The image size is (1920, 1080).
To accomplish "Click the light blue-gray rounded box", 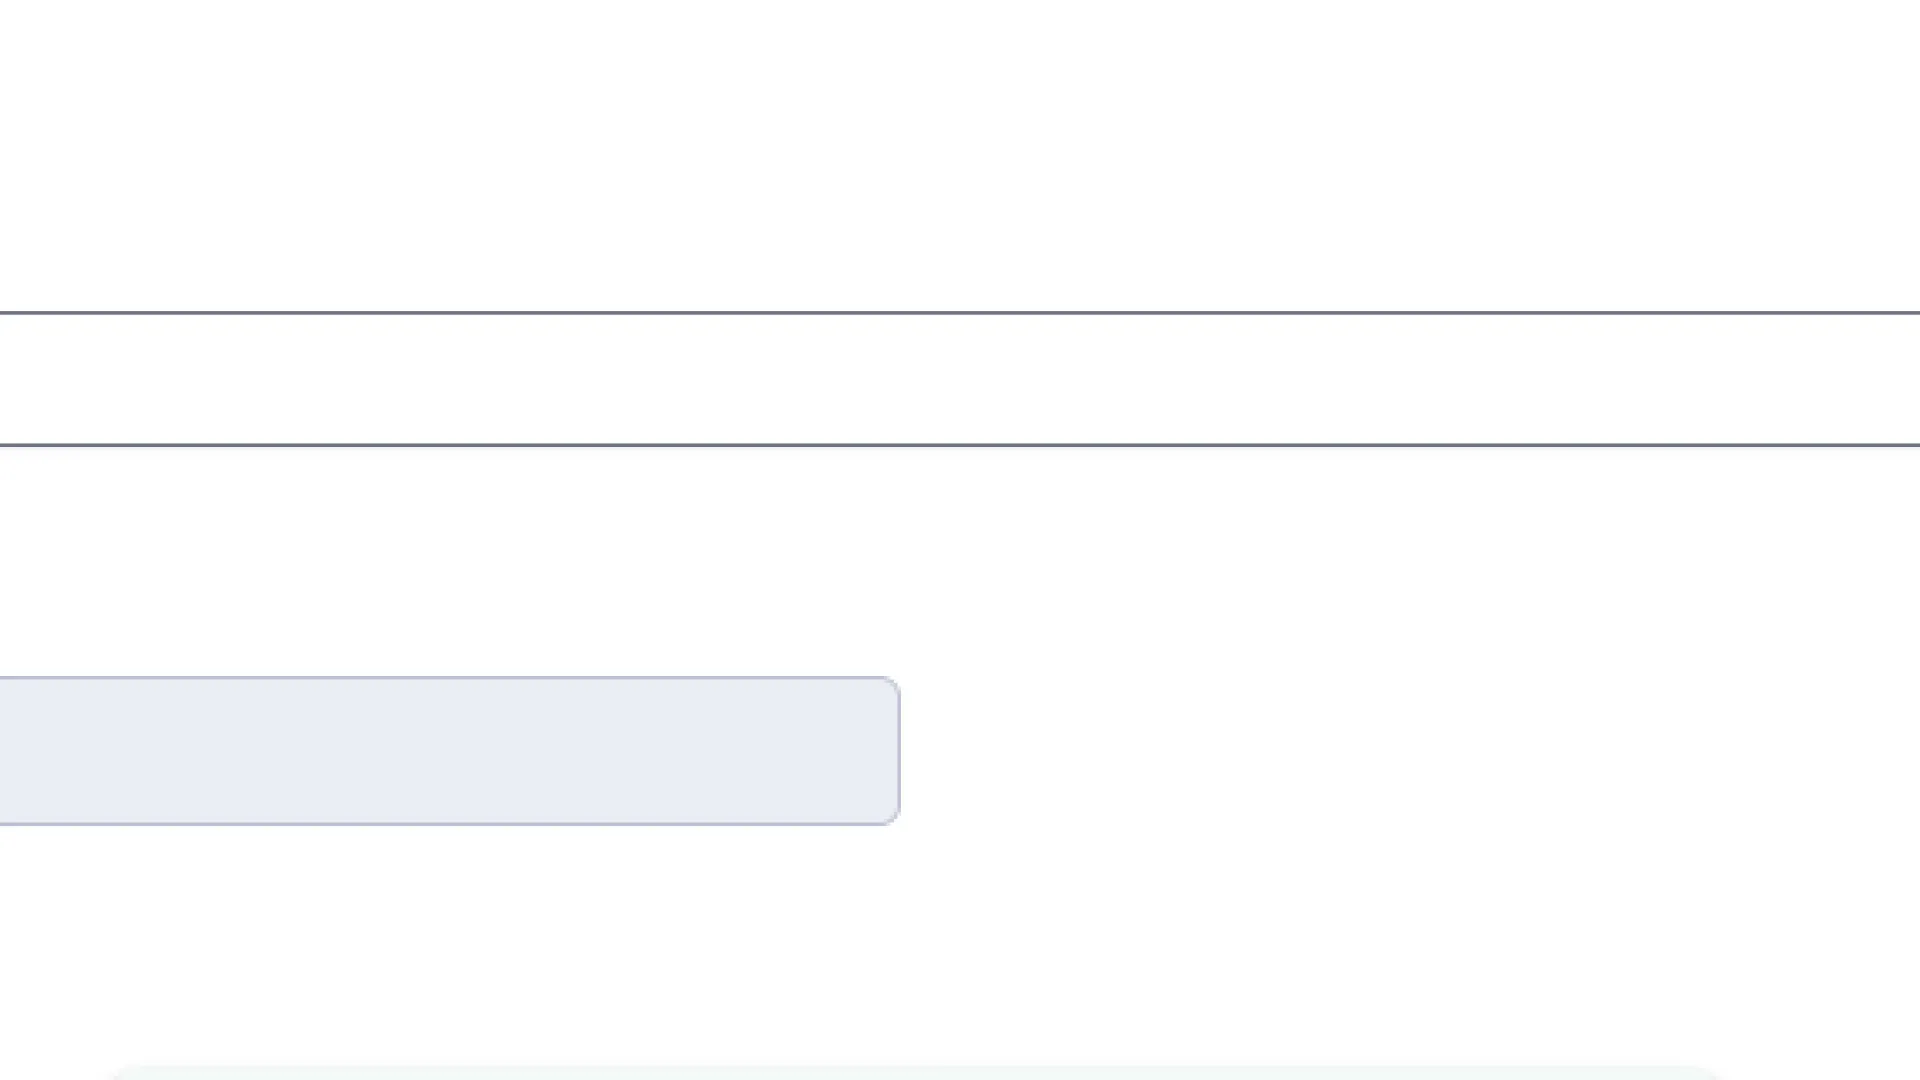I will pyautogui.click(x=450, y=751).
